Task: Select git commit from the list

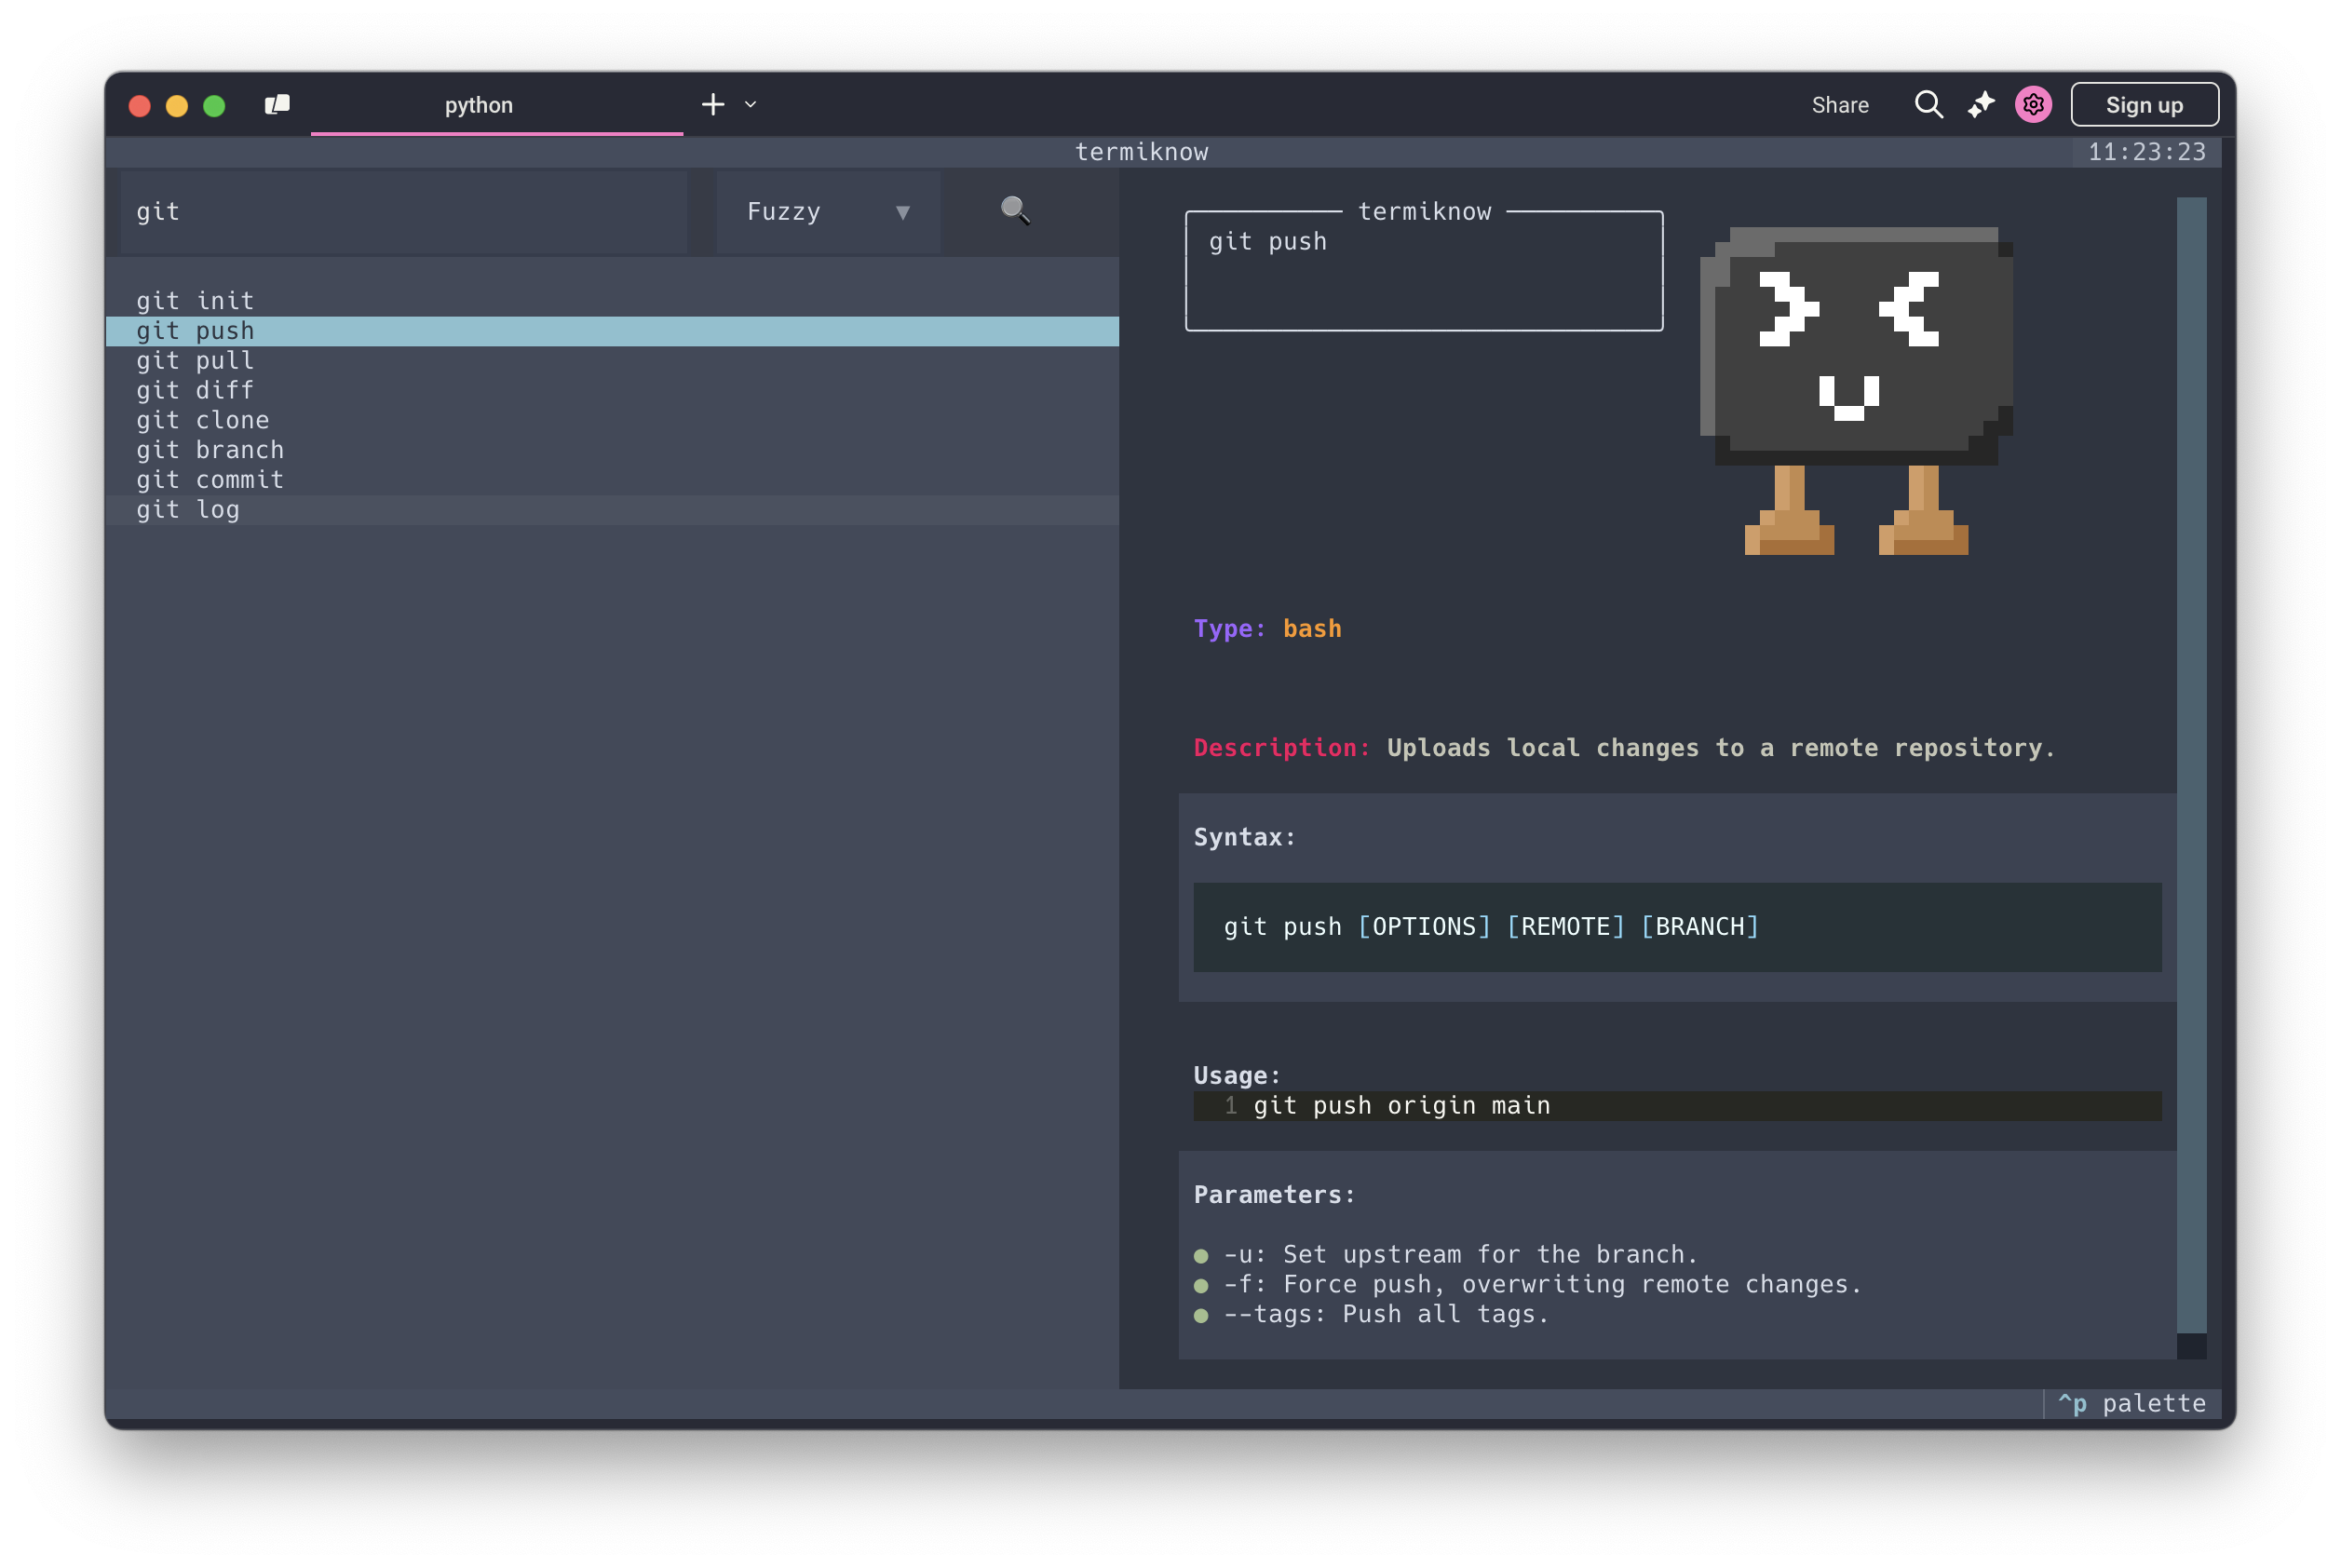Action: [210, 480]
